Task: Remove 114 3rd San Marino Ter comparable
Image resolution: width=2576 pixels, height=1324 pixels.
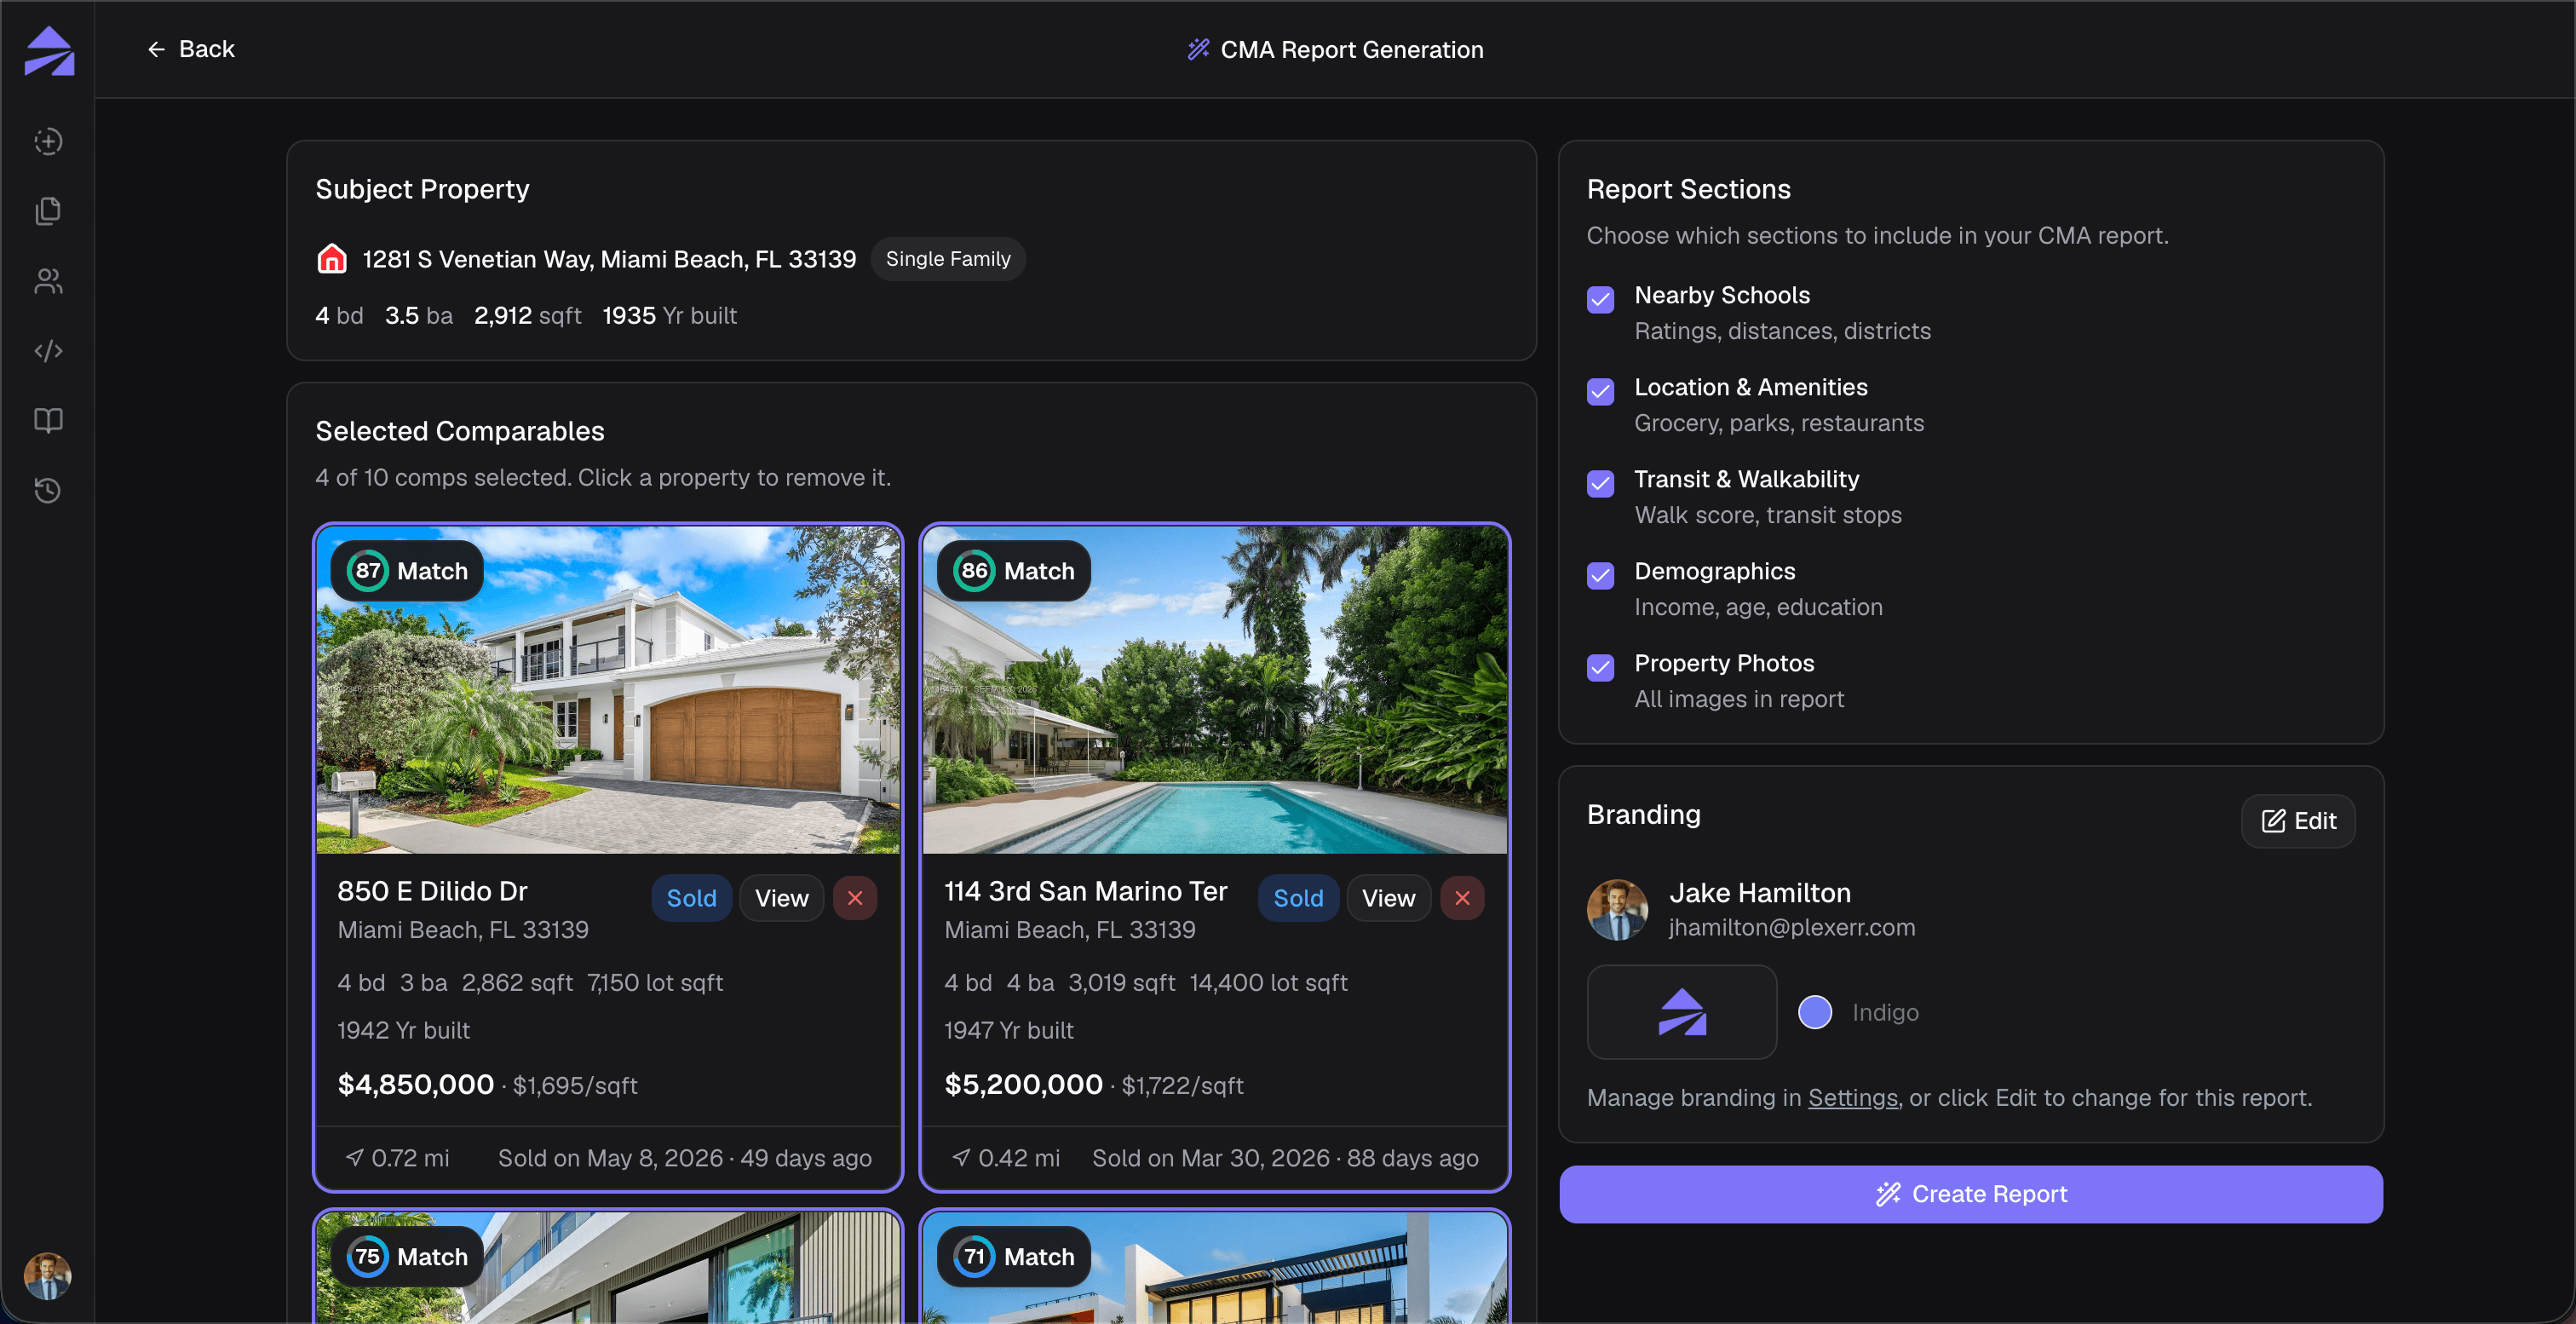Action: click(1462, 898)
